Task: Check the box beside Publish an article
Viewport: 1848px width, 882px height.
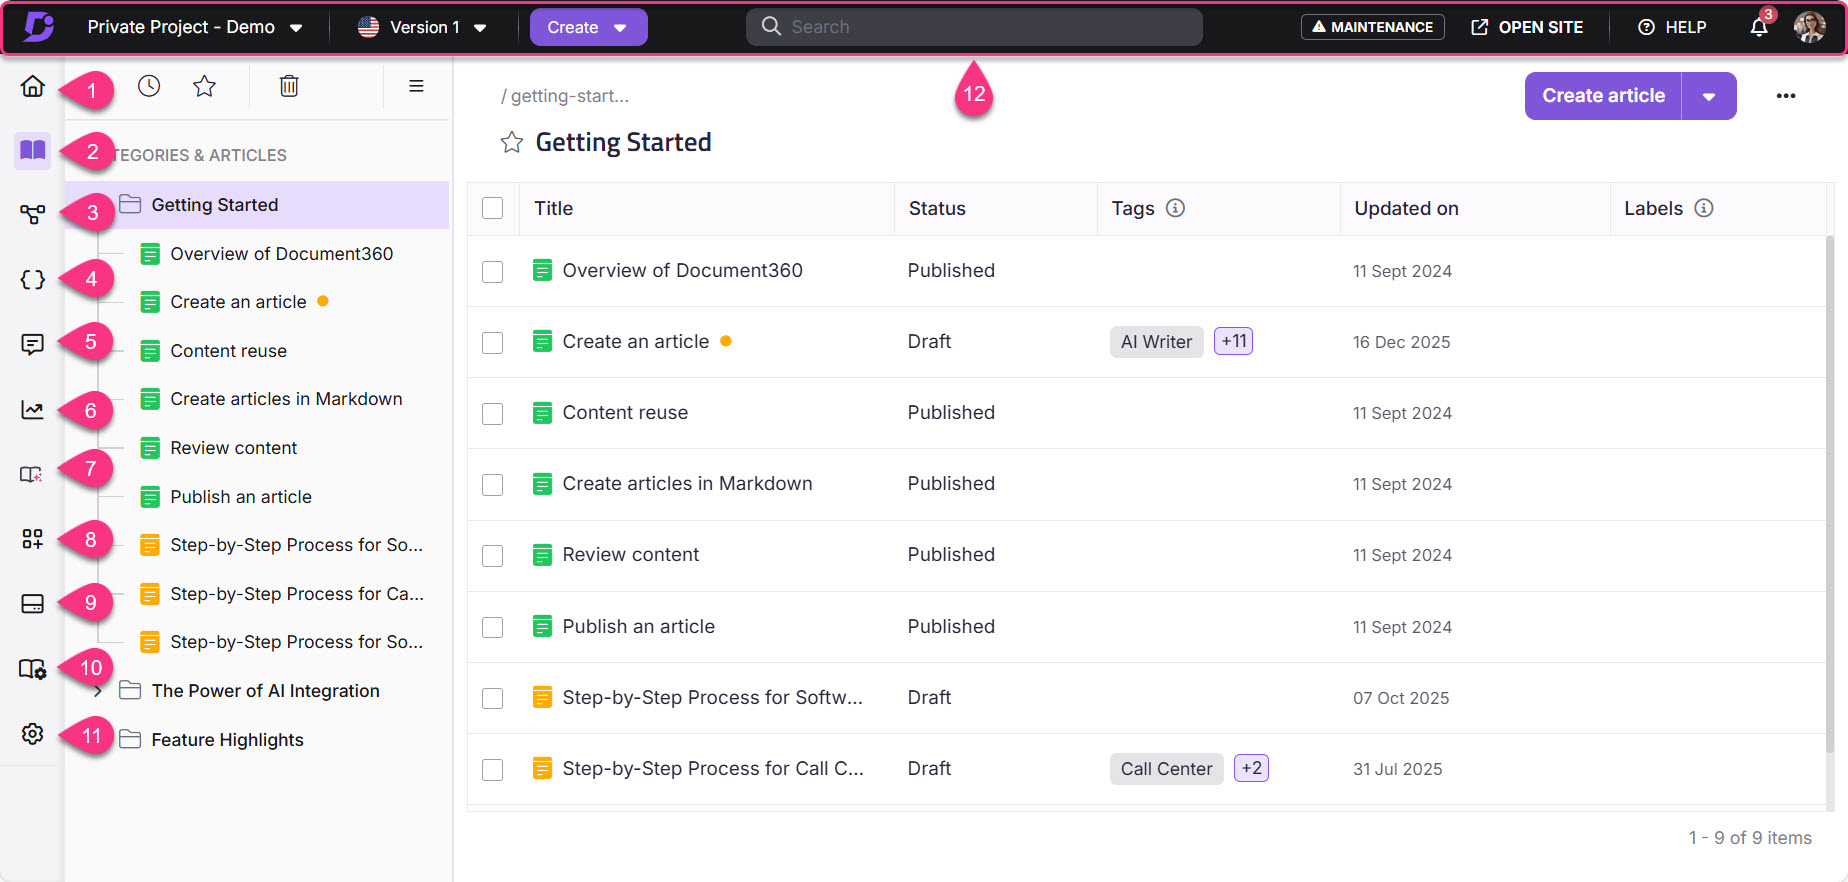Action: point(492,627)
